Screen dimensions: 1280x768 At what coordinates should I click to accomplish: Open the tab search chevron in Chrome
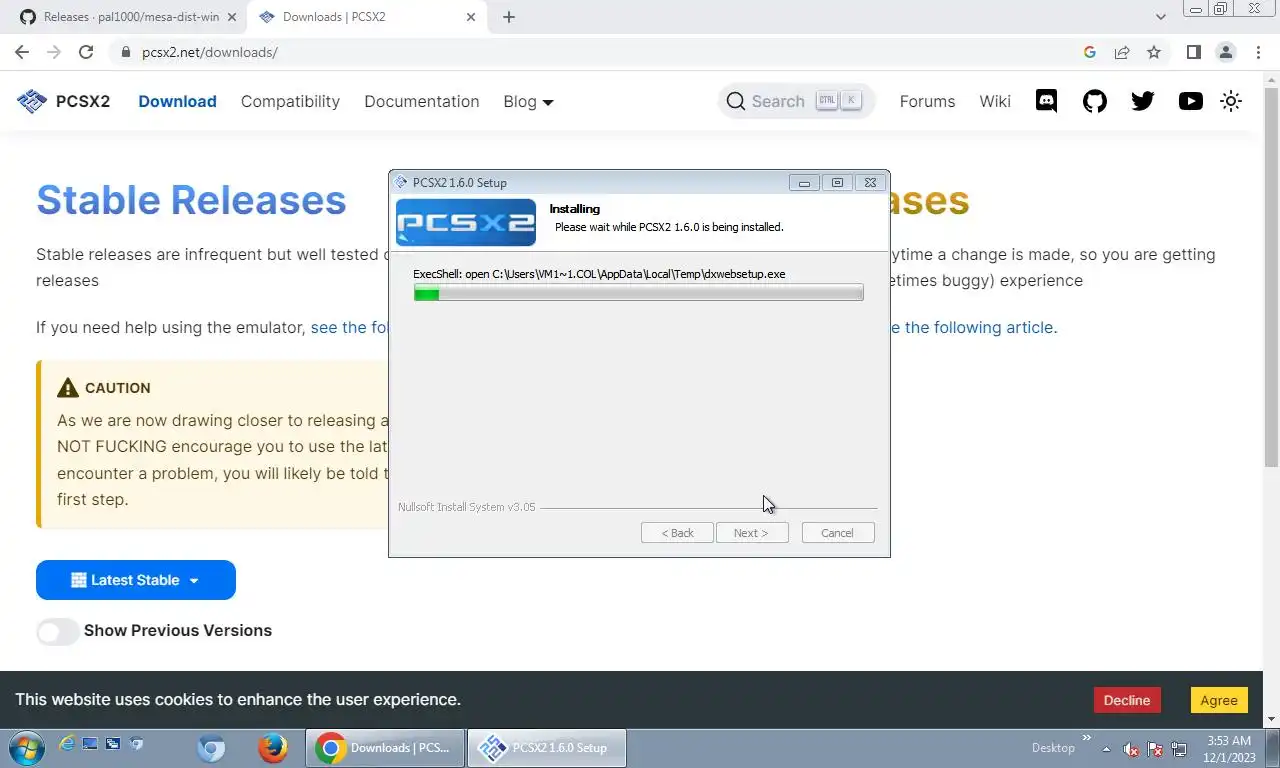coord(1161,17)
